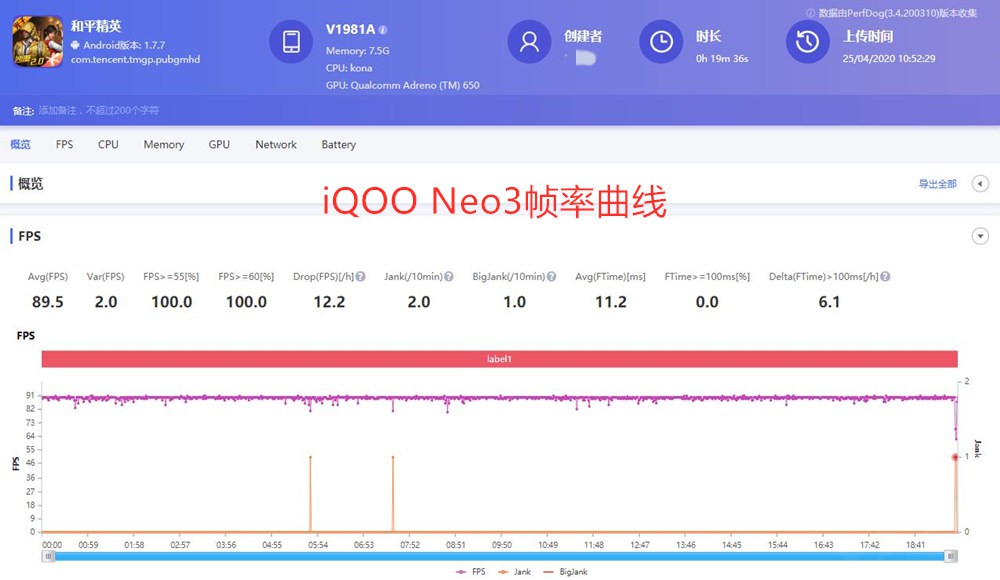
Task: Click left handle of timeline range slider
Action: [48, 556]
